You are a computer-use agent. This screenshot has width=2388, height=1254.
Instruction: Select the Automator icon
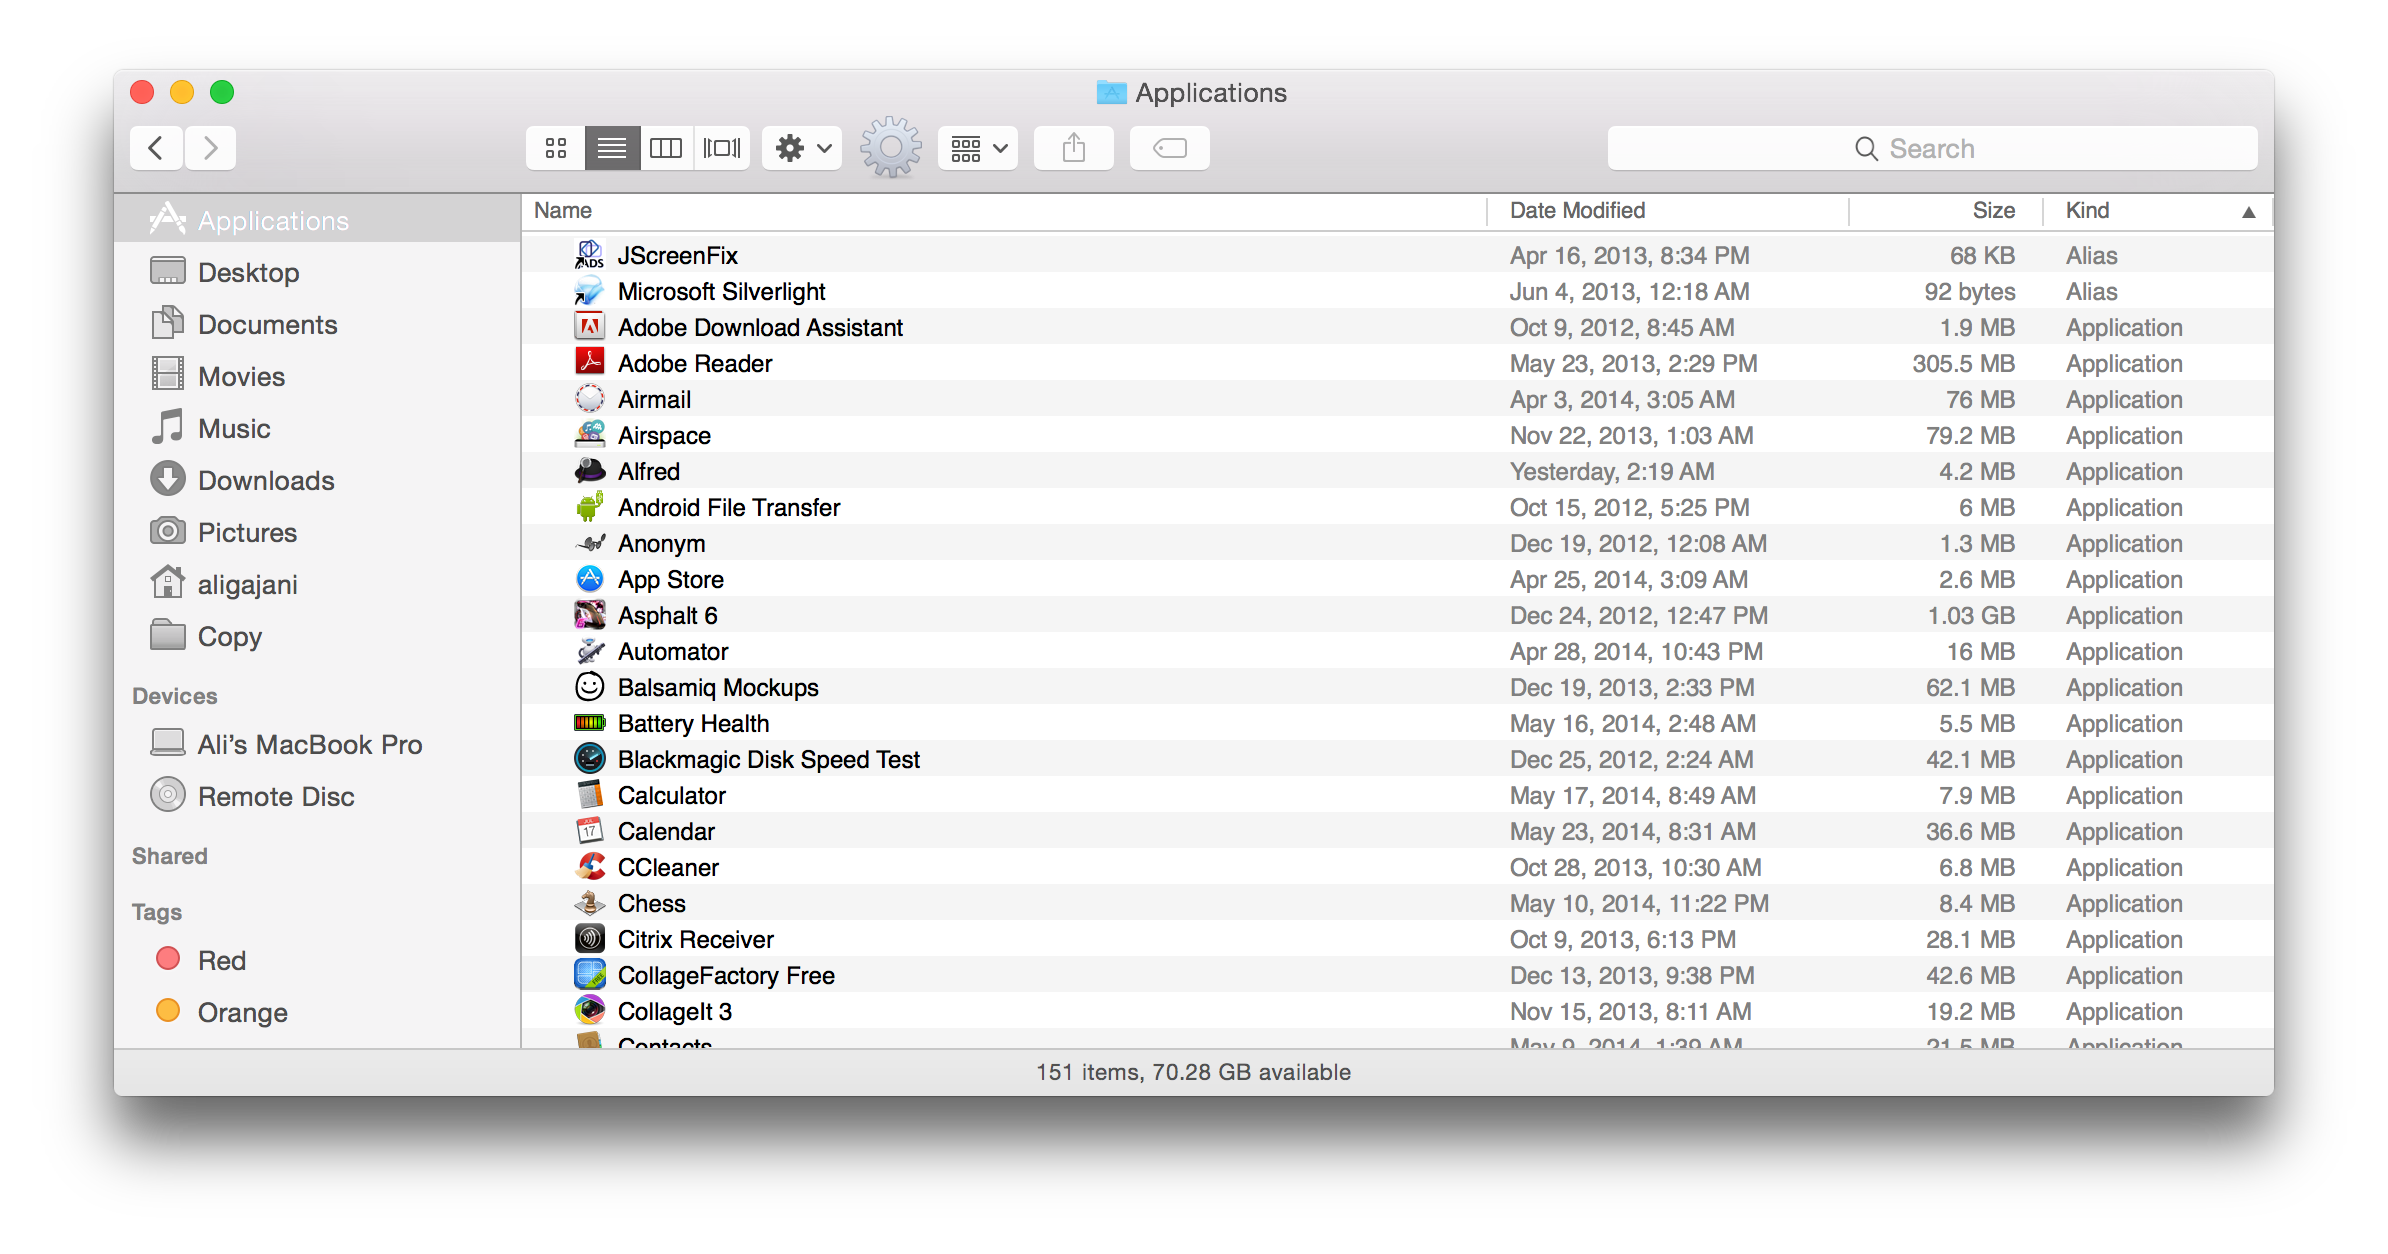pos(590,651)
